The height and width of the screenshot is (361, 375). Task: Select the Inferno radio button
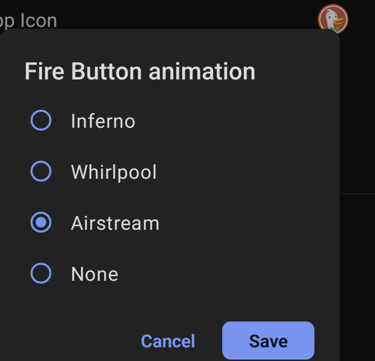41,120
